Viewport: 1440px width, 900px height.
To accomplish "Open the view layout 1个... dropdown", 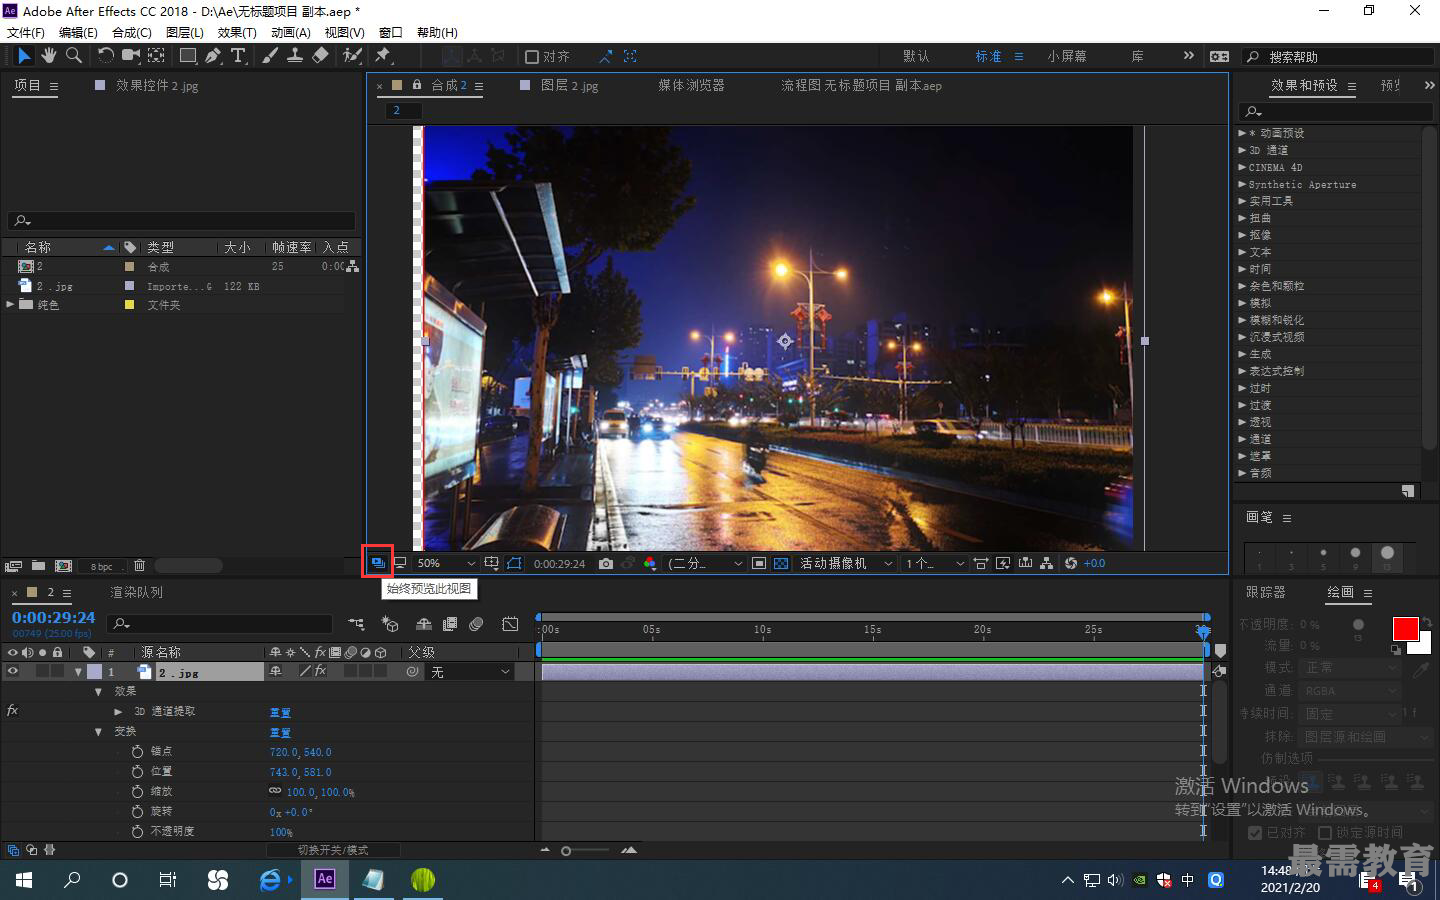I will (x=934, y=563).
